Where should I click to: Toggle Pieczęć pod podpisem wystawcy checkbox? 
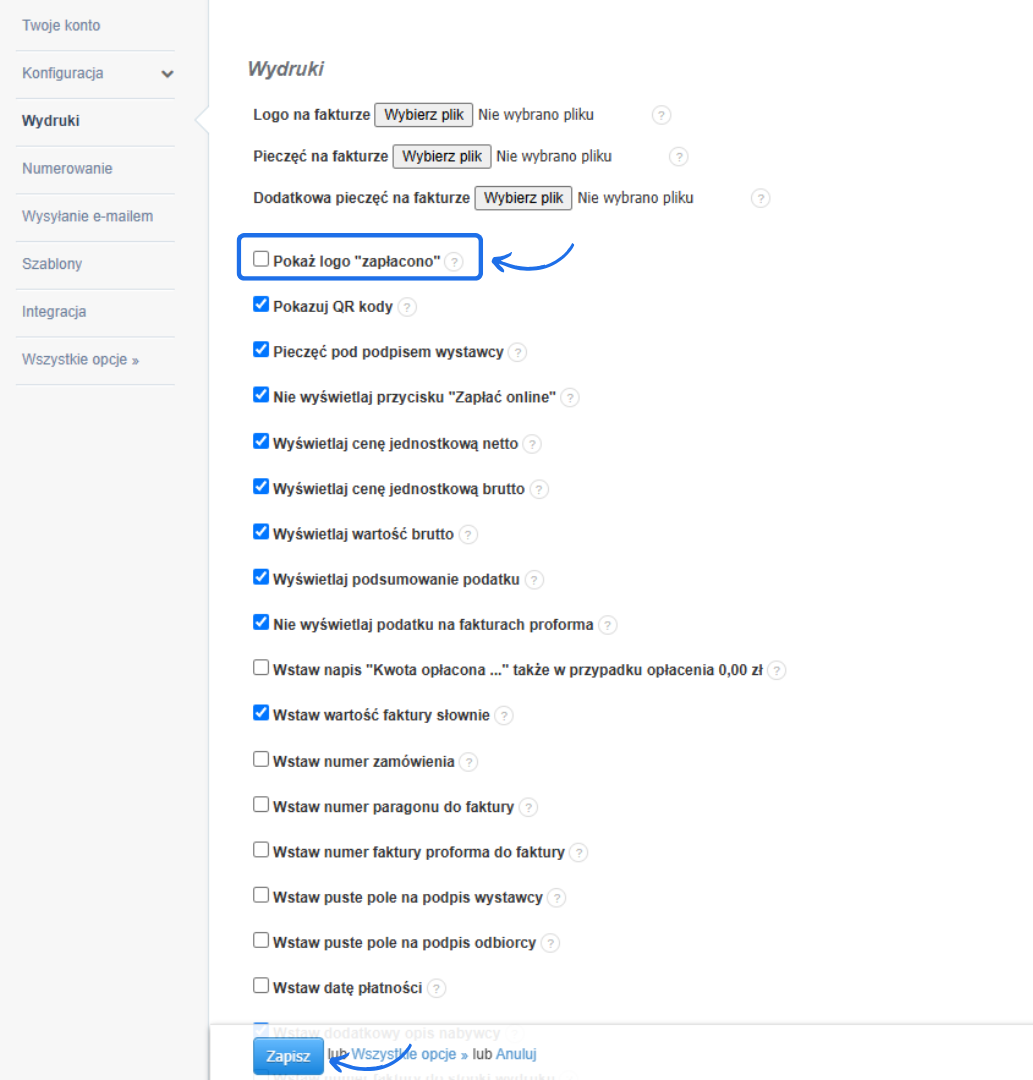tap(261, 350)
